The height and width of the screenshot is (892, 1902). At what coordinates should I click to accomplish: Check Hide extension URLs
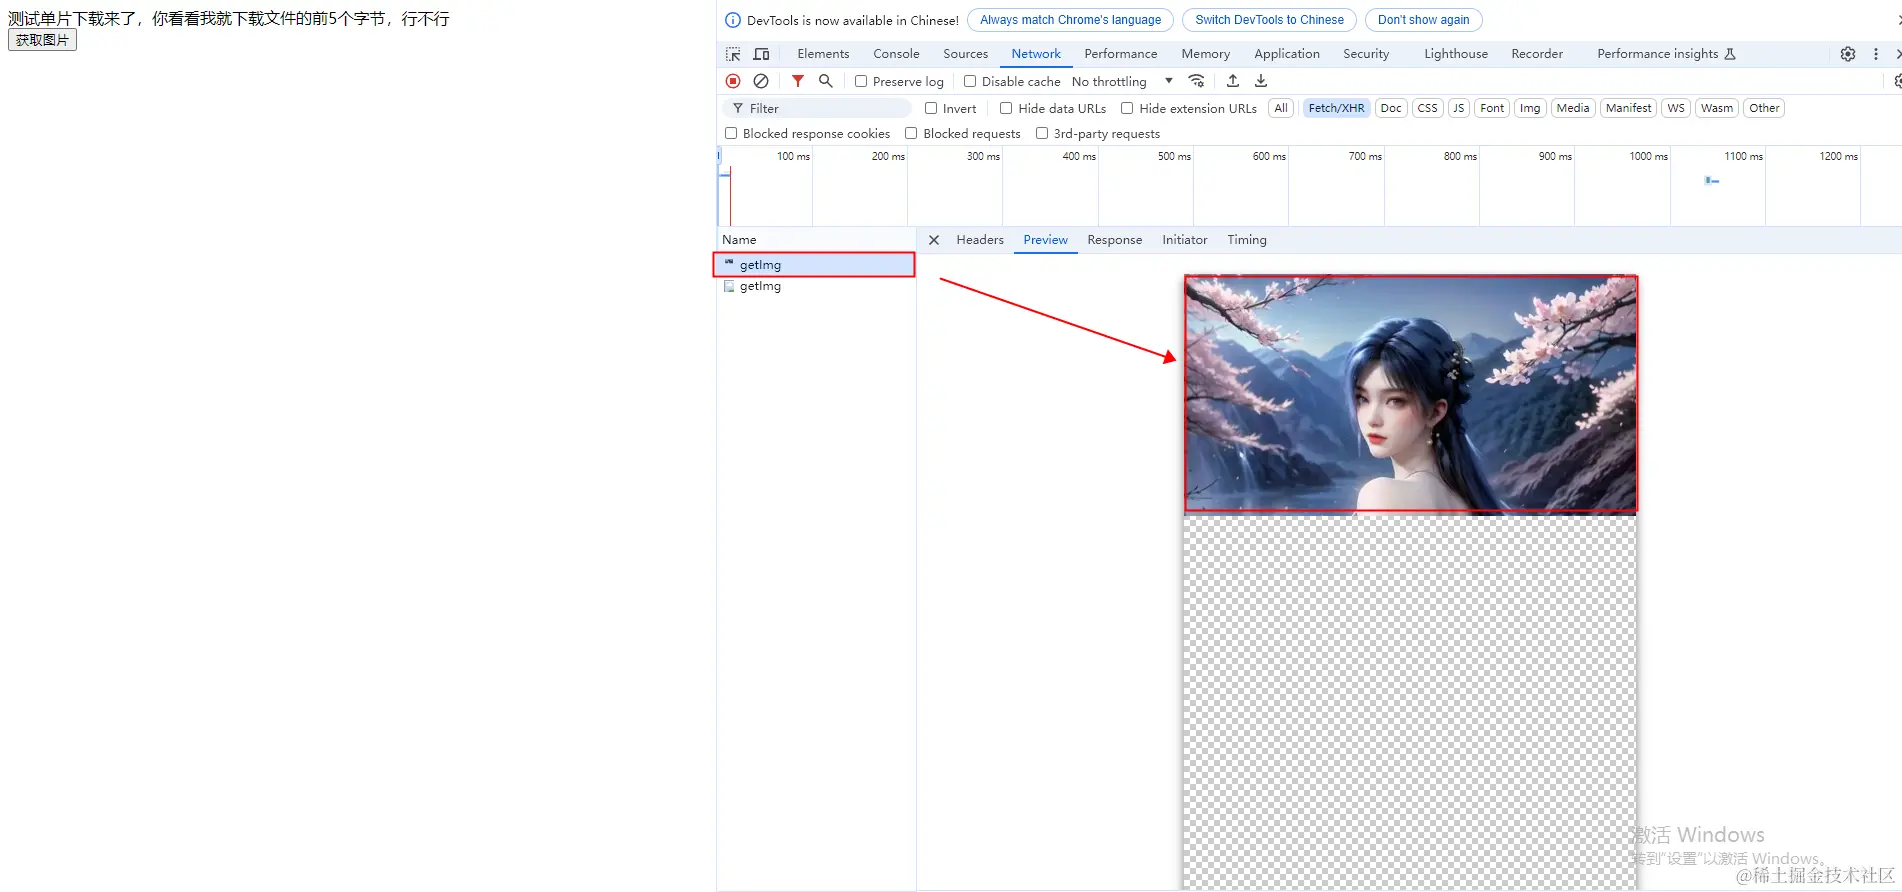tap(1127, 108)
